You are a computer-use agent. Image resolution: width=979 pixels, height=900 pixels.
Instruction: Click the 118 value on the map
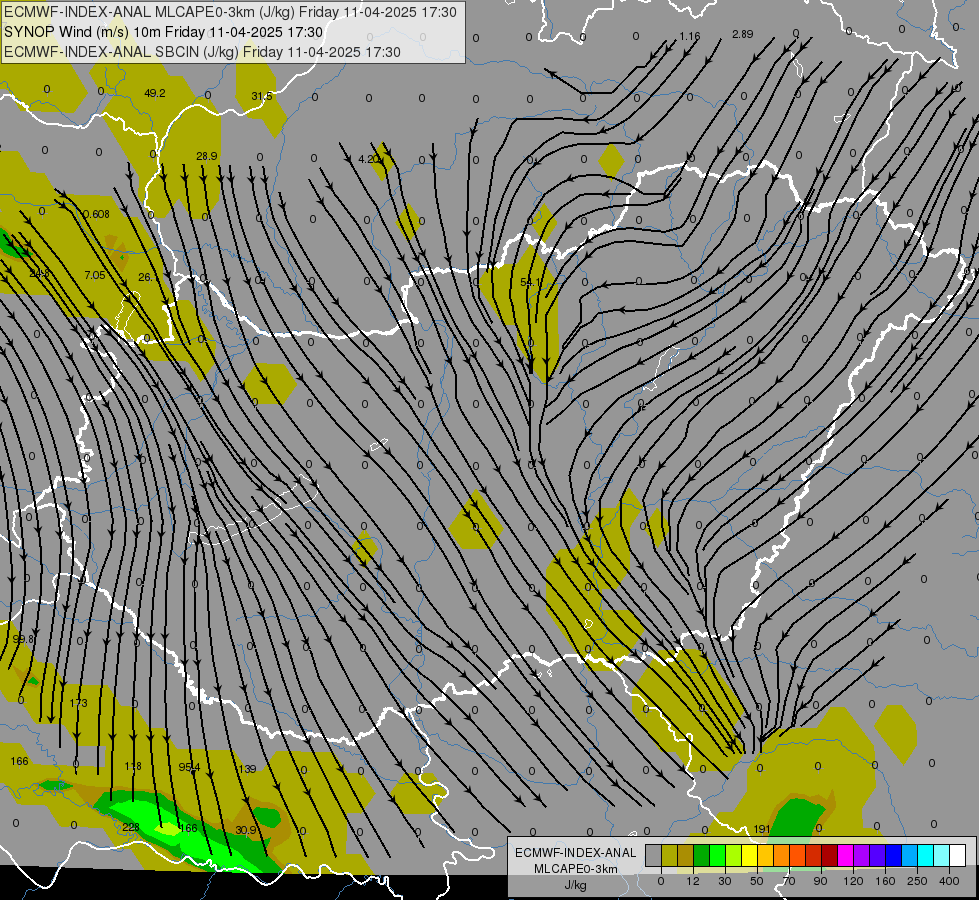point(133,766)
